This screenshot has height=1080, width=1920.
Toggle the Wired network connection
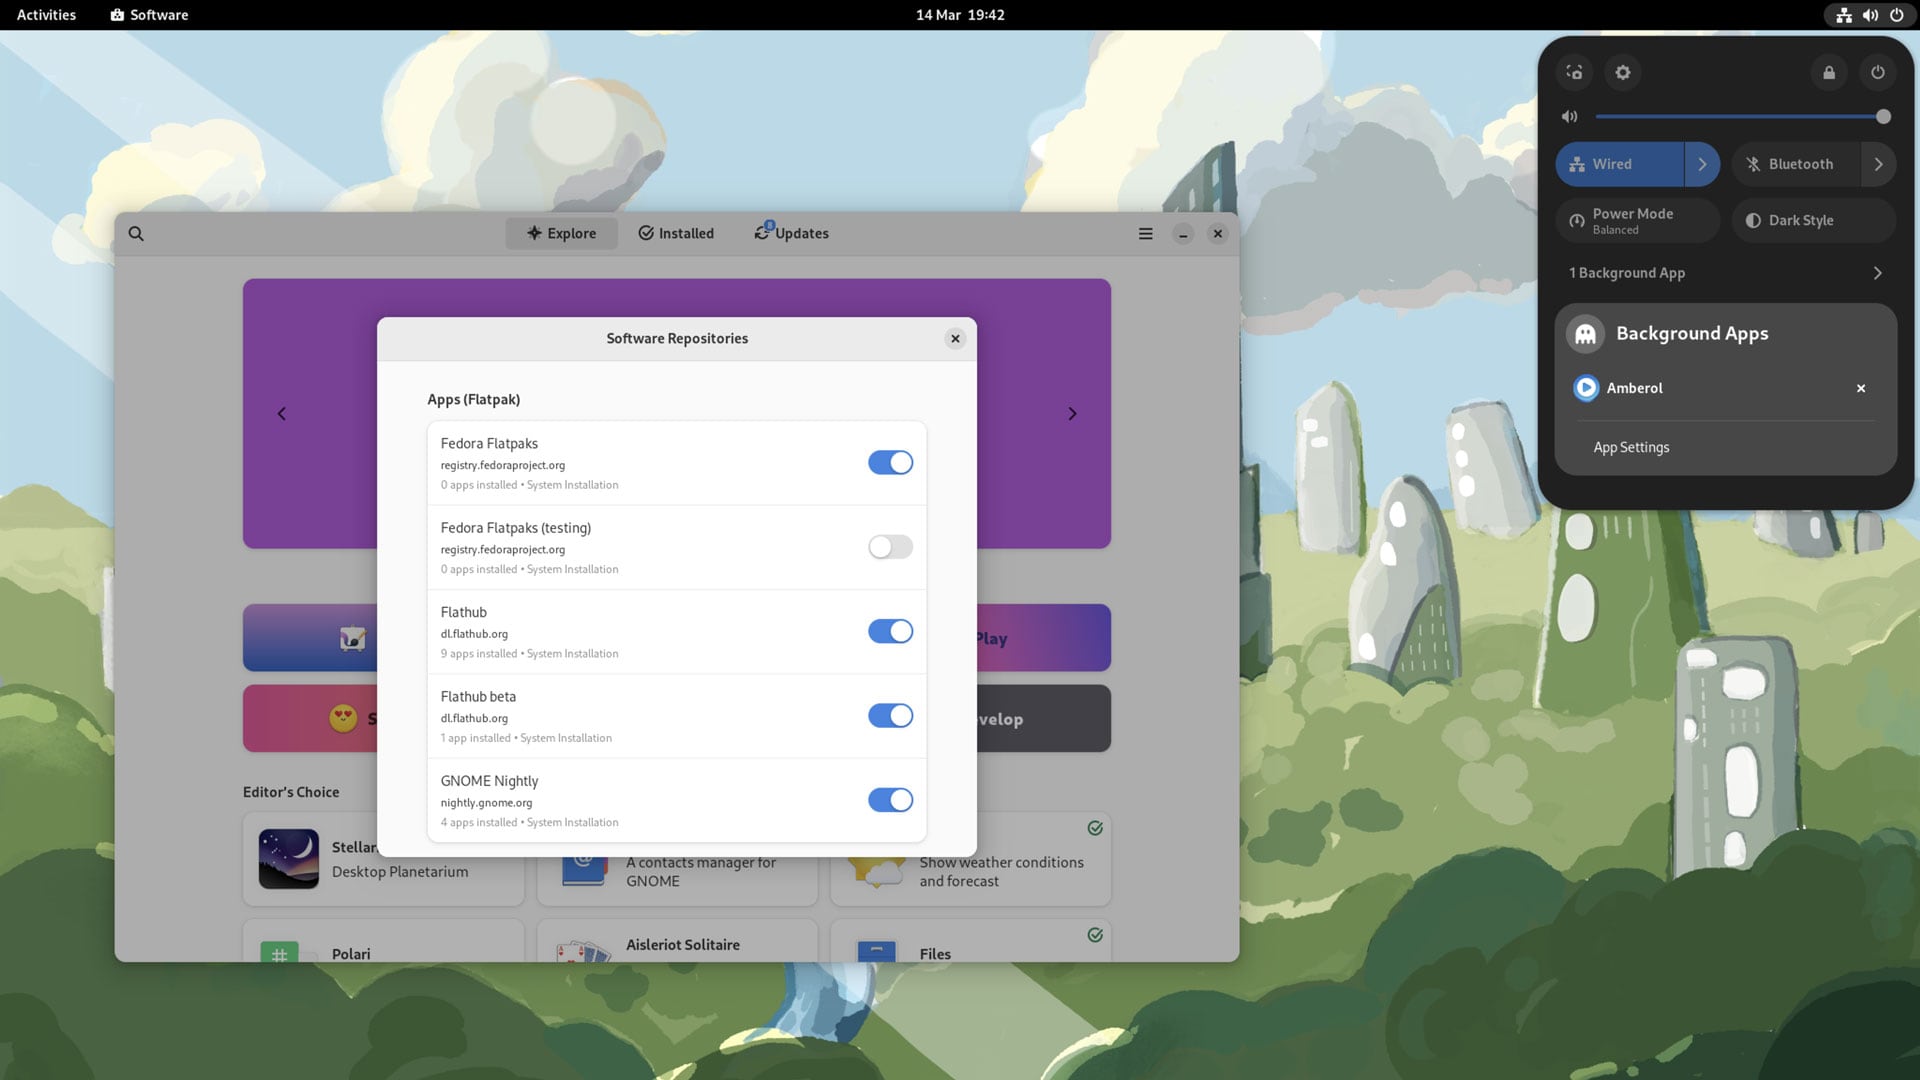[1619, 164]
